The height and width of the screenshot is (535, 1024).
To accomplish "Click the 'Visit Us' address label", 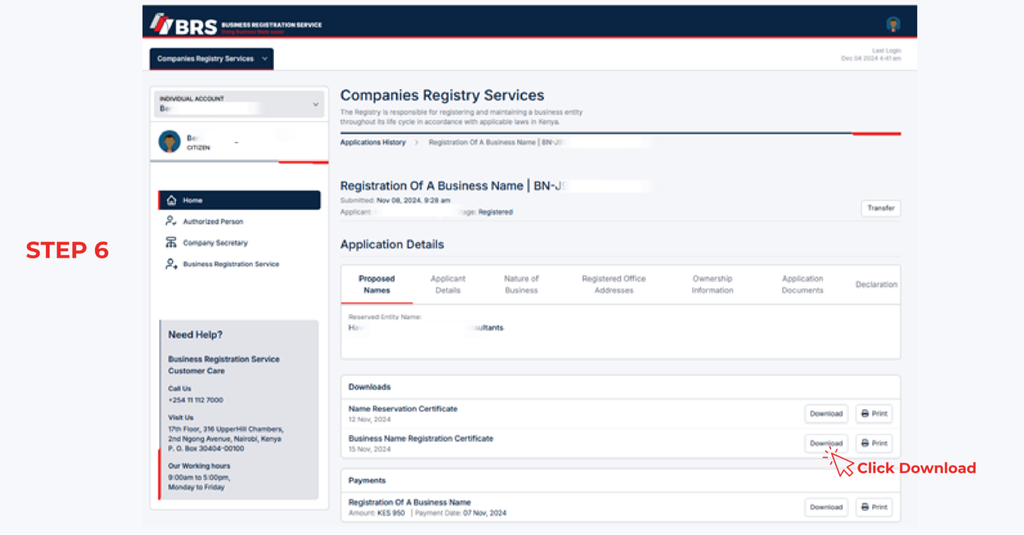I will tap(181, 417).
